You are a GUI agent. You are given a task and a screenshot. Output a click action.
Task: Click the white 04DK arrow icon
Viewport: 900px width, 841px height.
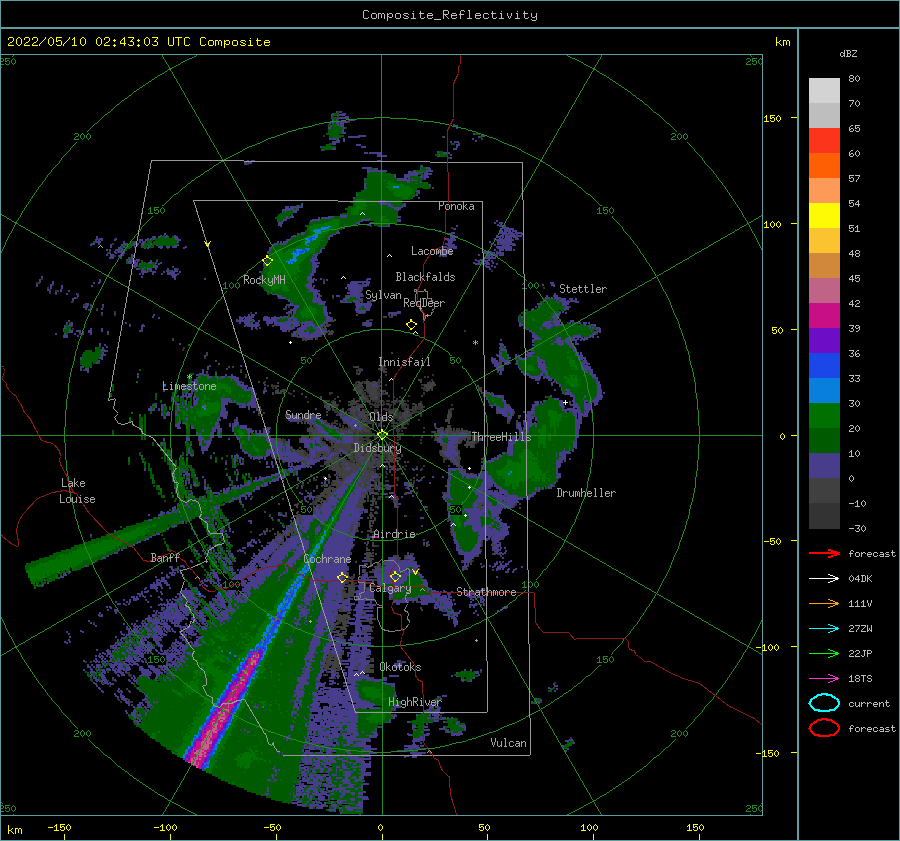click(824, 579)
